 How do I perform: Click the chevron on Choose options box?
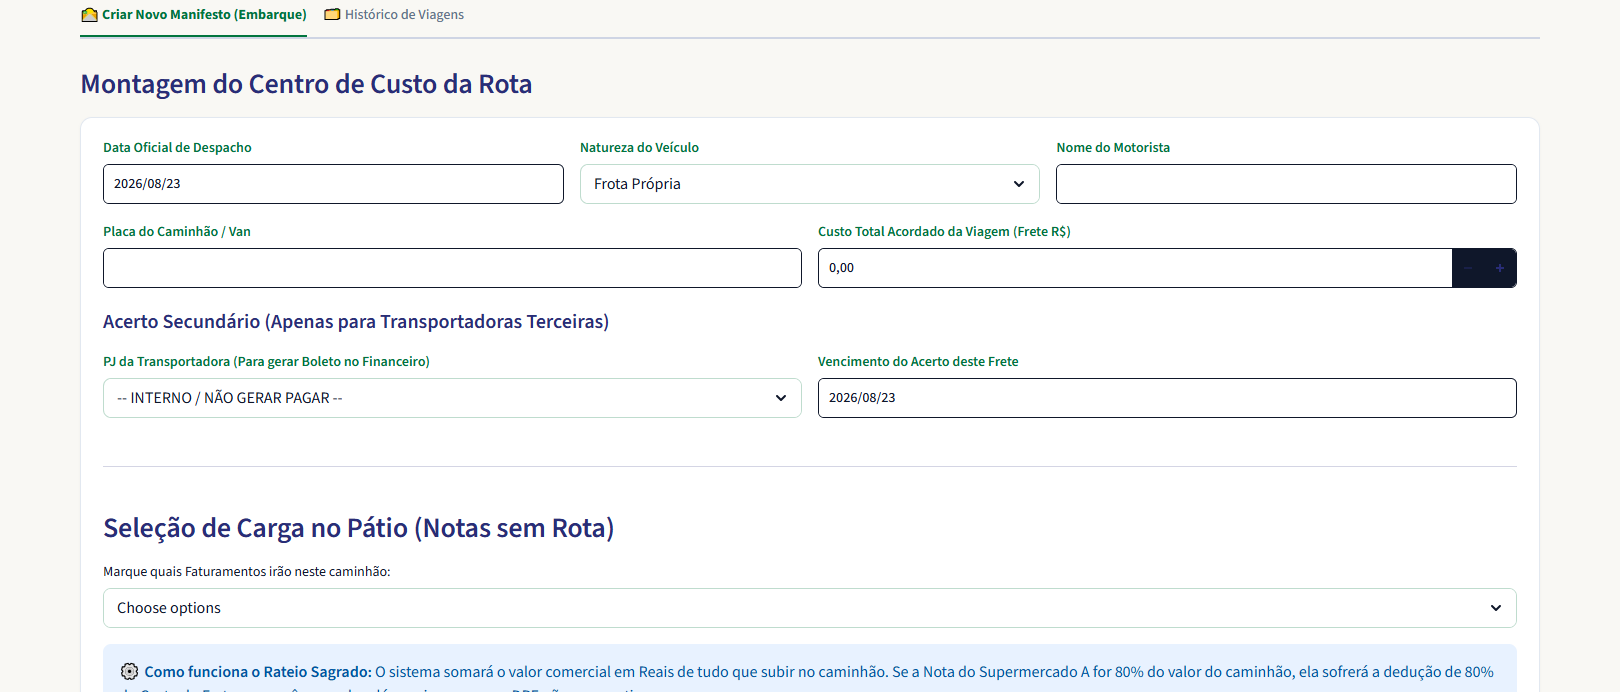tap(1496, 608)
